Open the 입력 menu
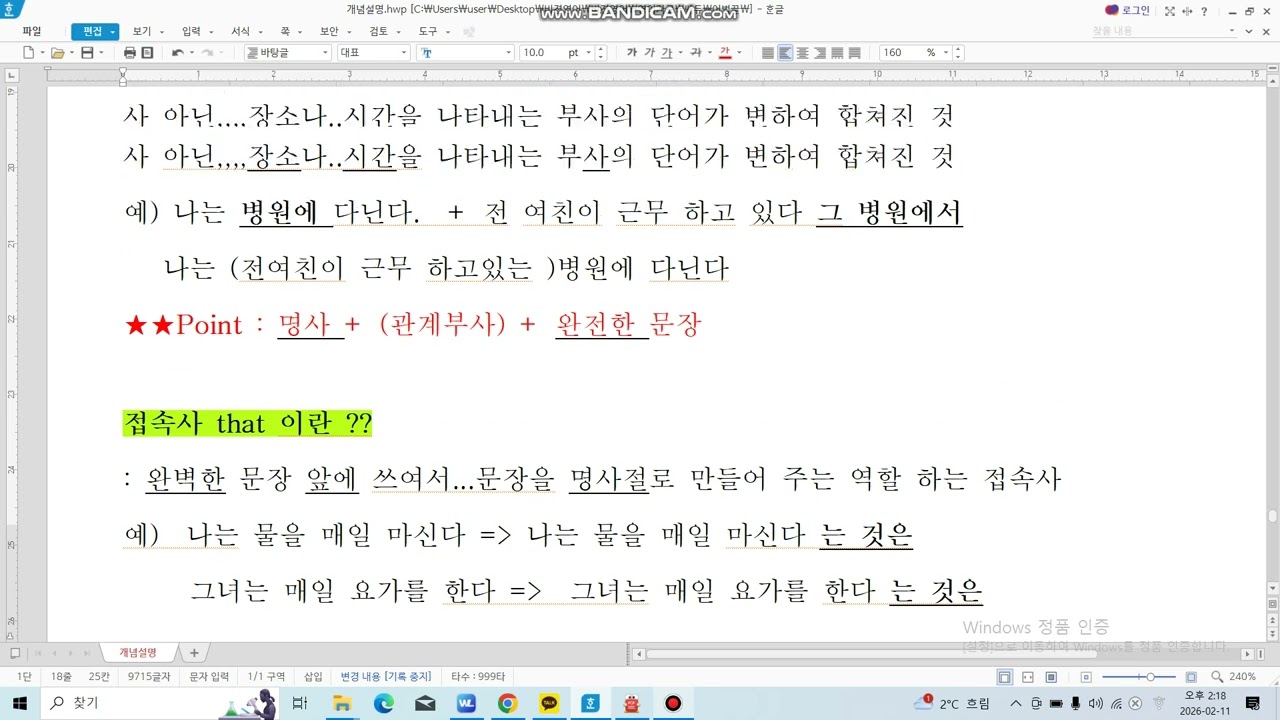Screen dimensions: 1280x720 point(196,31)
